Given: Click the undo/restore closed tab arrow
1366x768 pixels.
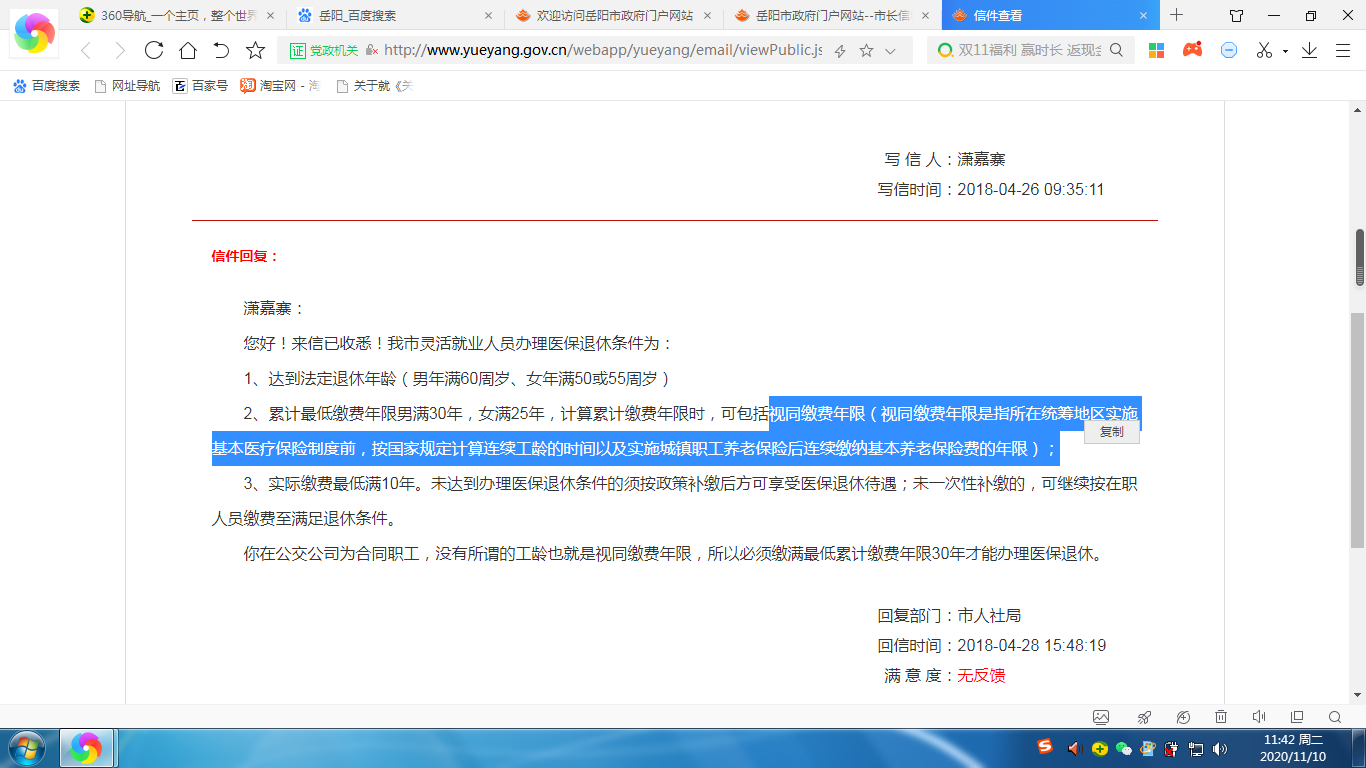Looking at the screenshot, I should click(x=221, y=51).
